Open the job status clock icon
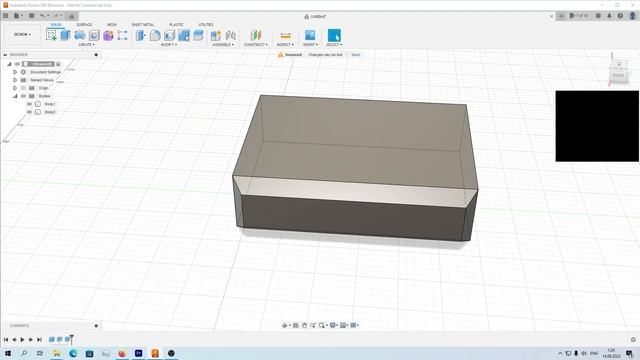Viewport: 640px width, 360px height. click(x=598, y=16)
